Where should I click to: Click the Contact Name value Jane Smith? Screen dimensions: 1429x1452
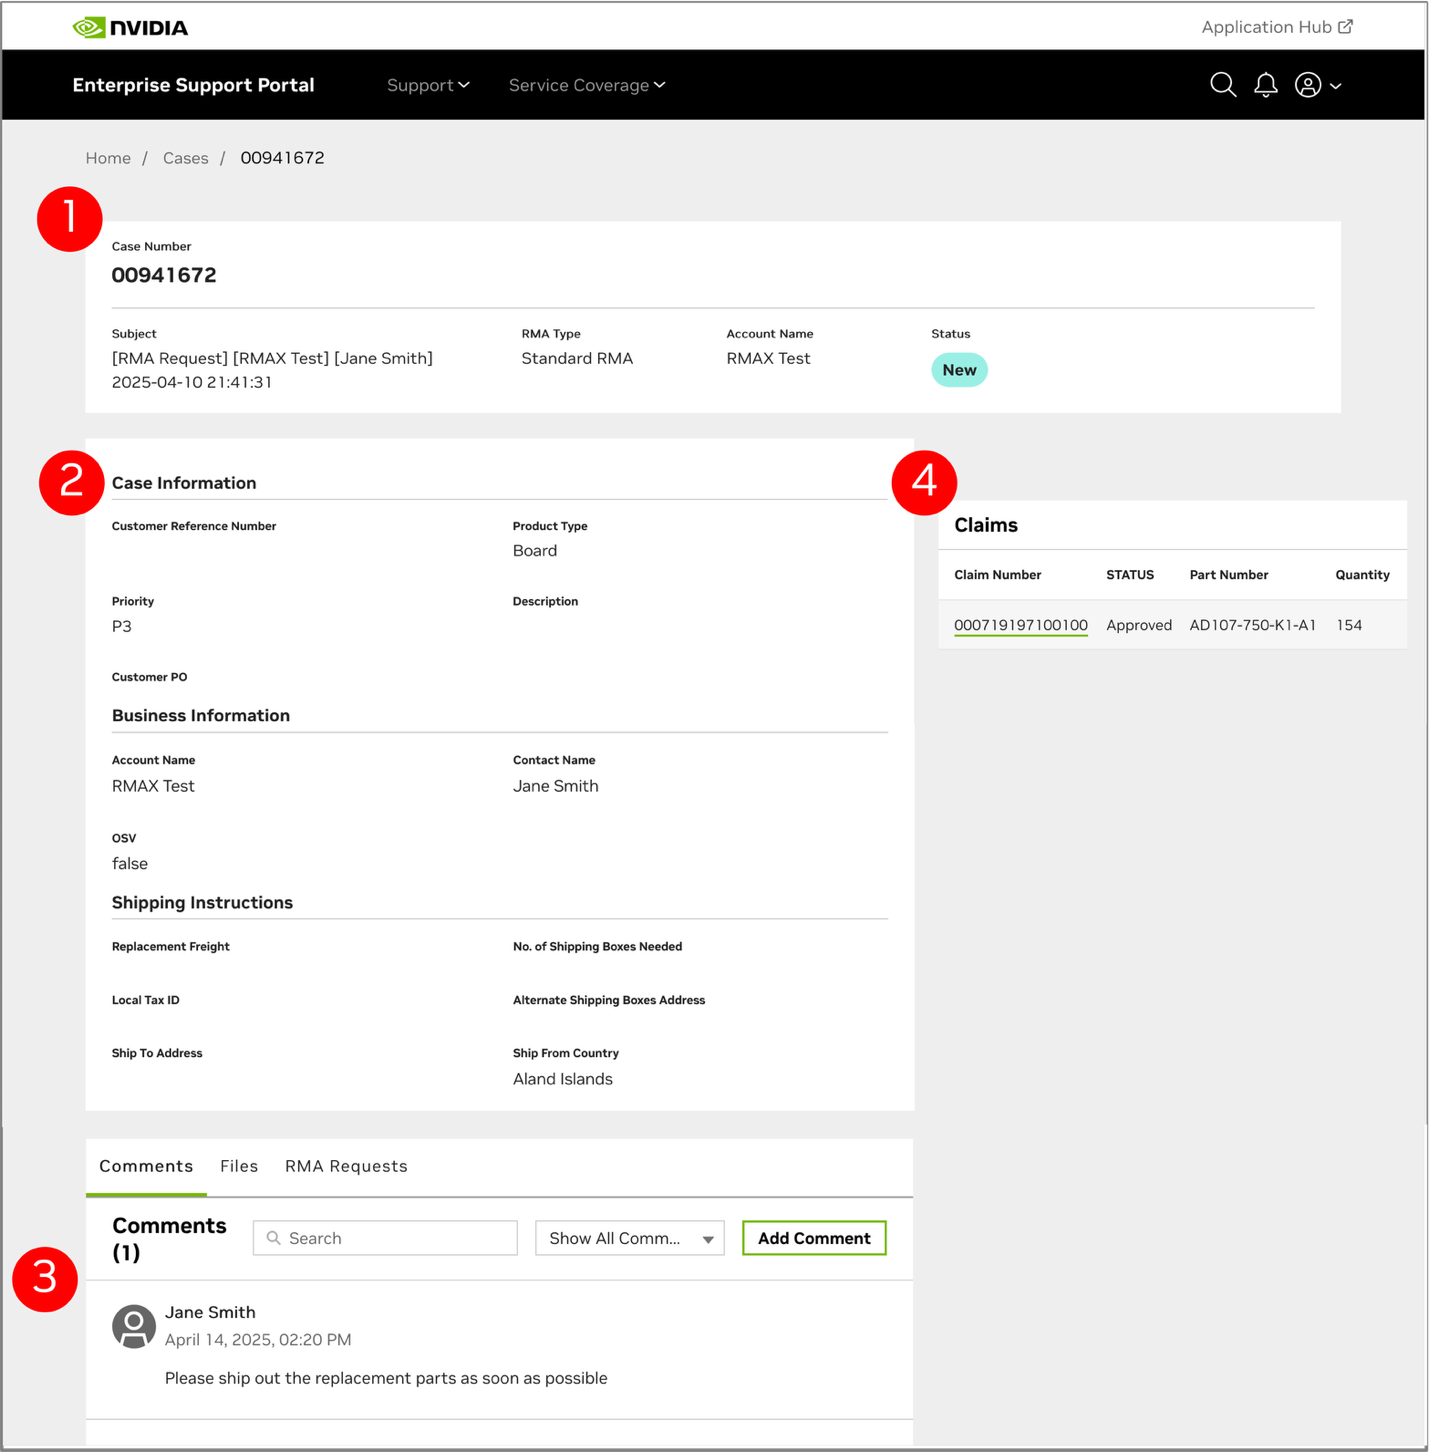[x=556, y=786]
